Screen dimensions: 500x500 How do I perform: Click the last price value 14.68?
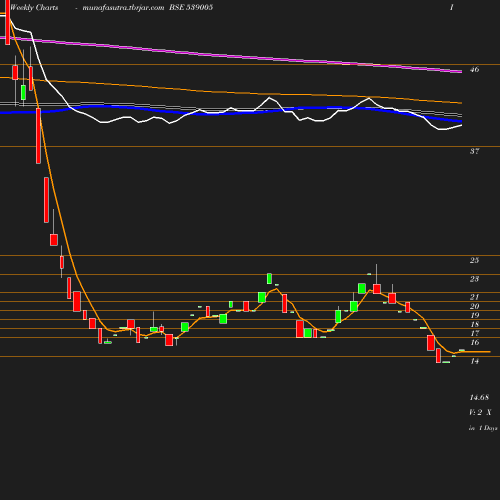[479, 397]
